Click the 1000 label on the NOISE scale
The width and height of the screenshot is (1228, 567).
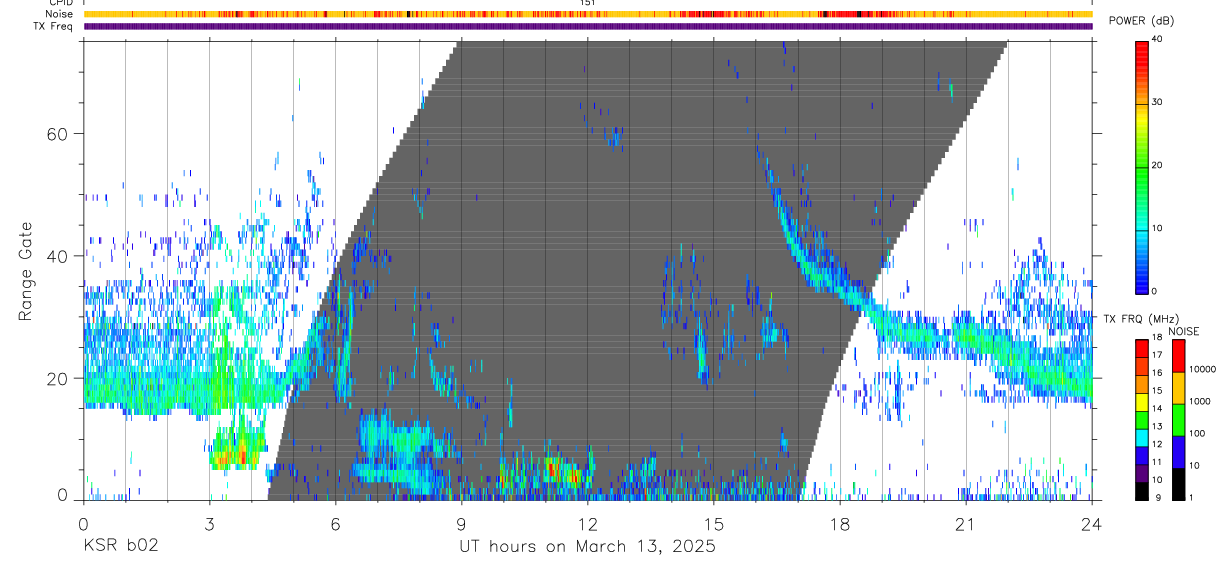1200,401
